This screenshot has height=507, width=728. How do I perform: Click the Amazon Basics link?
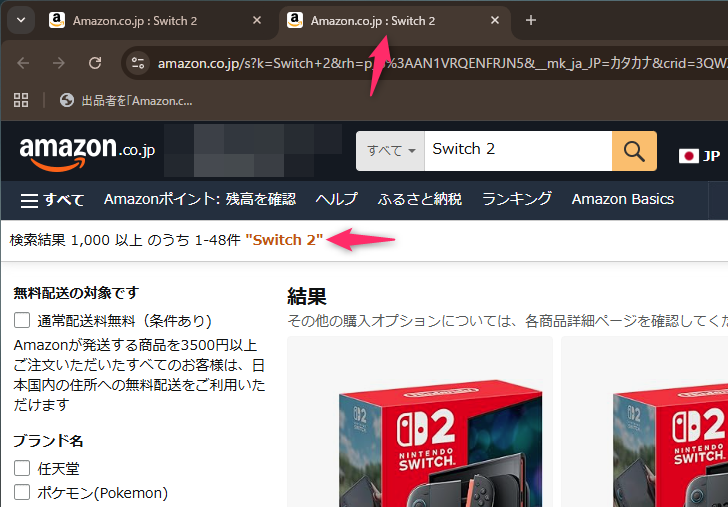622,199
